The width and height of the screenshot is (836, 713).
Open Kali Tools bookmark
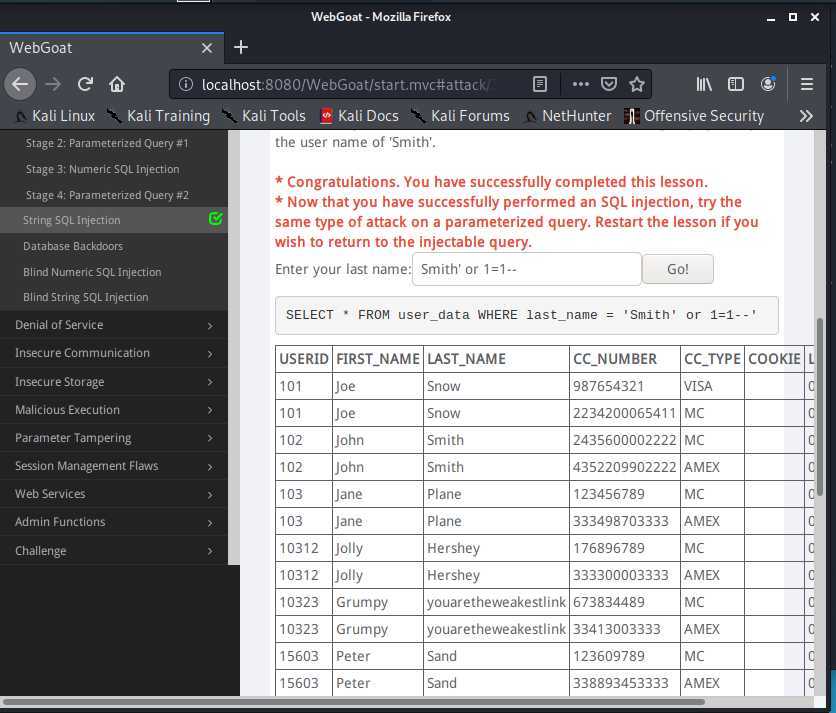tap(263, 116)
